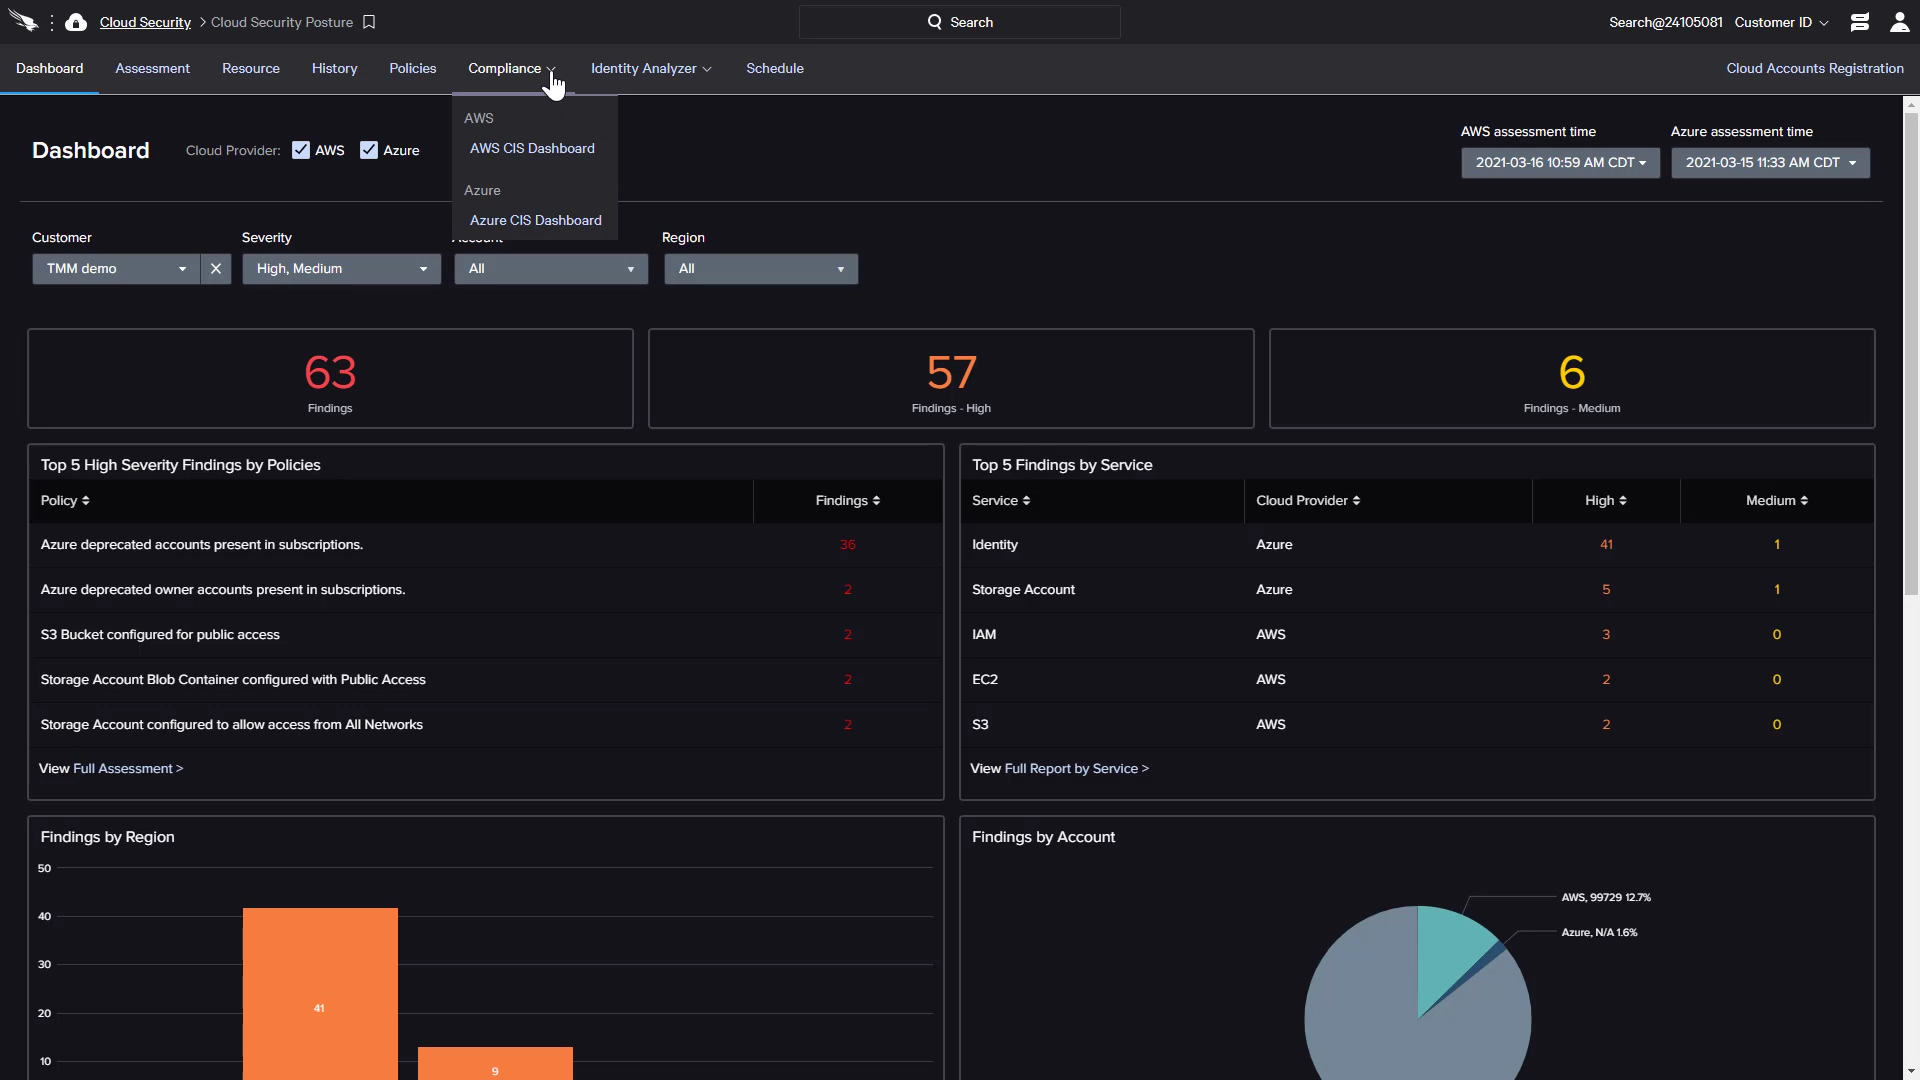Screen dimensions: 1920x1080
Task: Open the Full Assessment link
Action: point(128,769)
